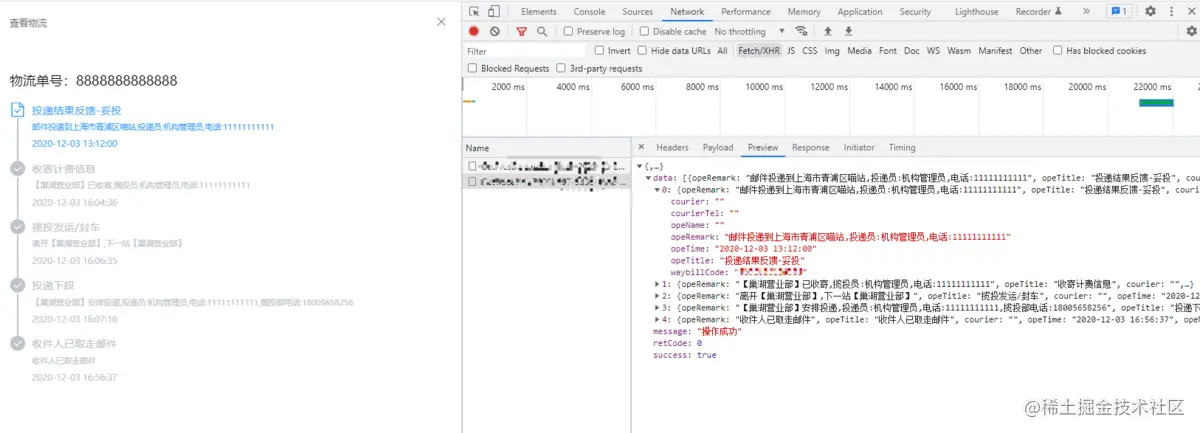Screen dimensions: 1200x433
Task: Show the request Headers tab
Action: [672, 147]
